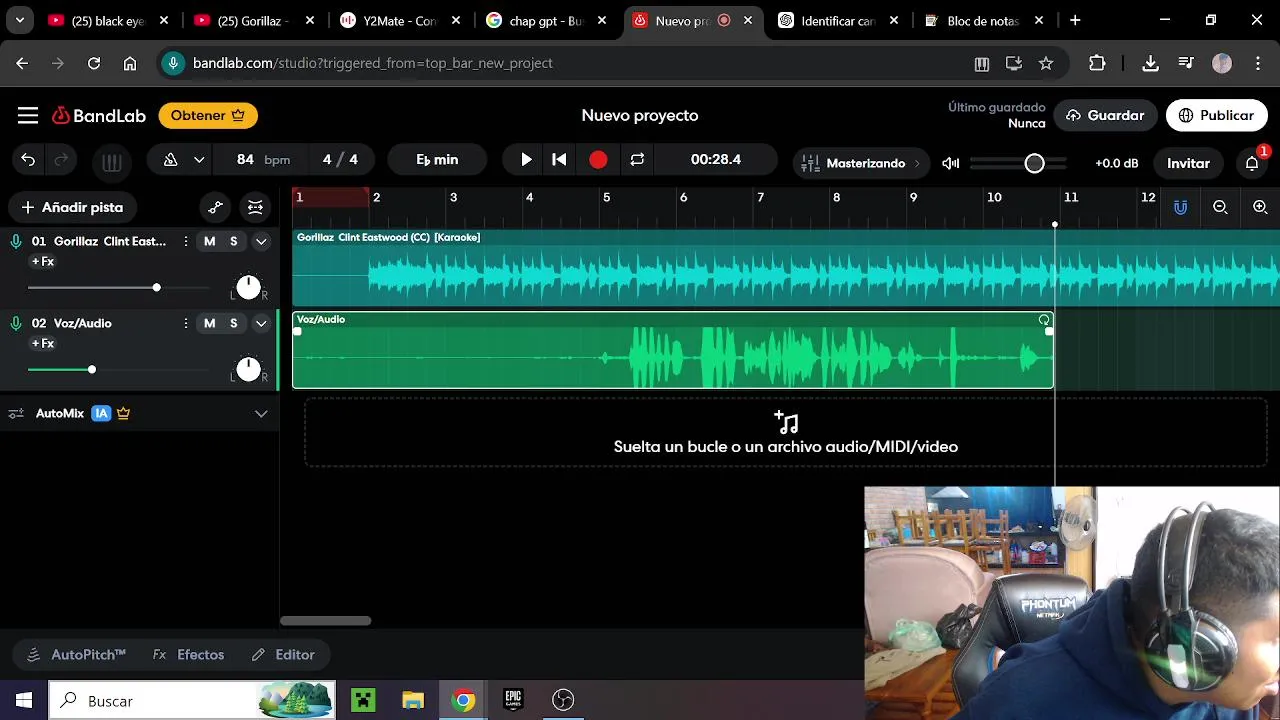The image size is (1280, 720).
Task: Open the AutoPitch tab
Action: click(77, 655)
